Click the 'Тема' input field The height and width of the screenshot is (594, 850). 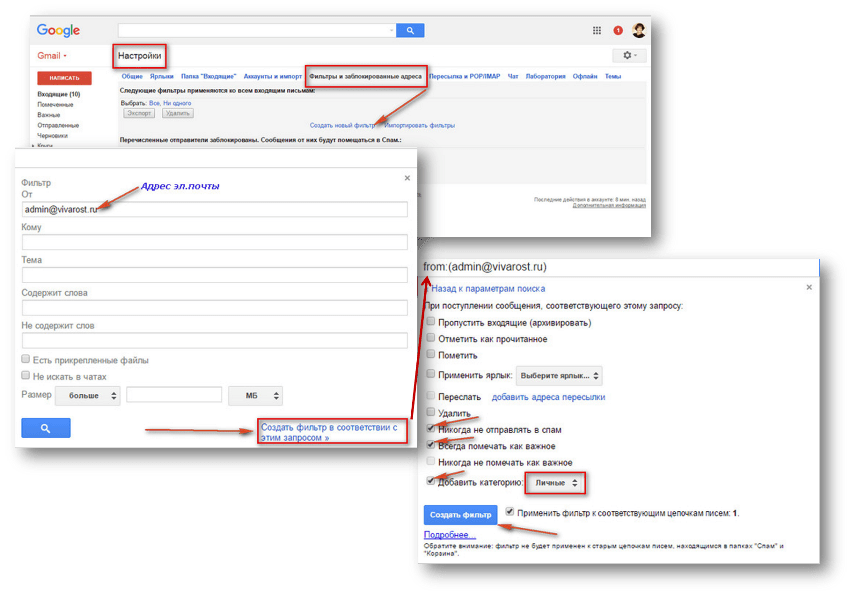click(x=215, y=275)
